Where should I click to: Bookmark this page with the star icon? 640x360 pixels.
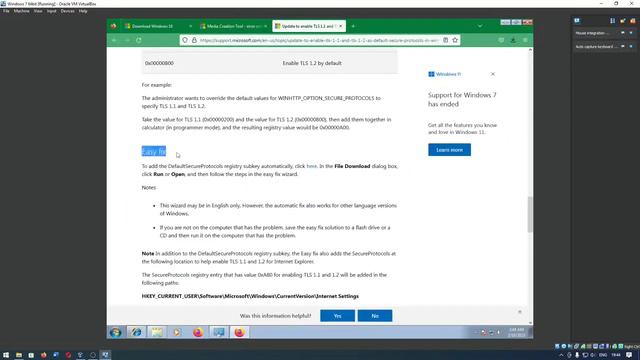(x=455, y=40)
